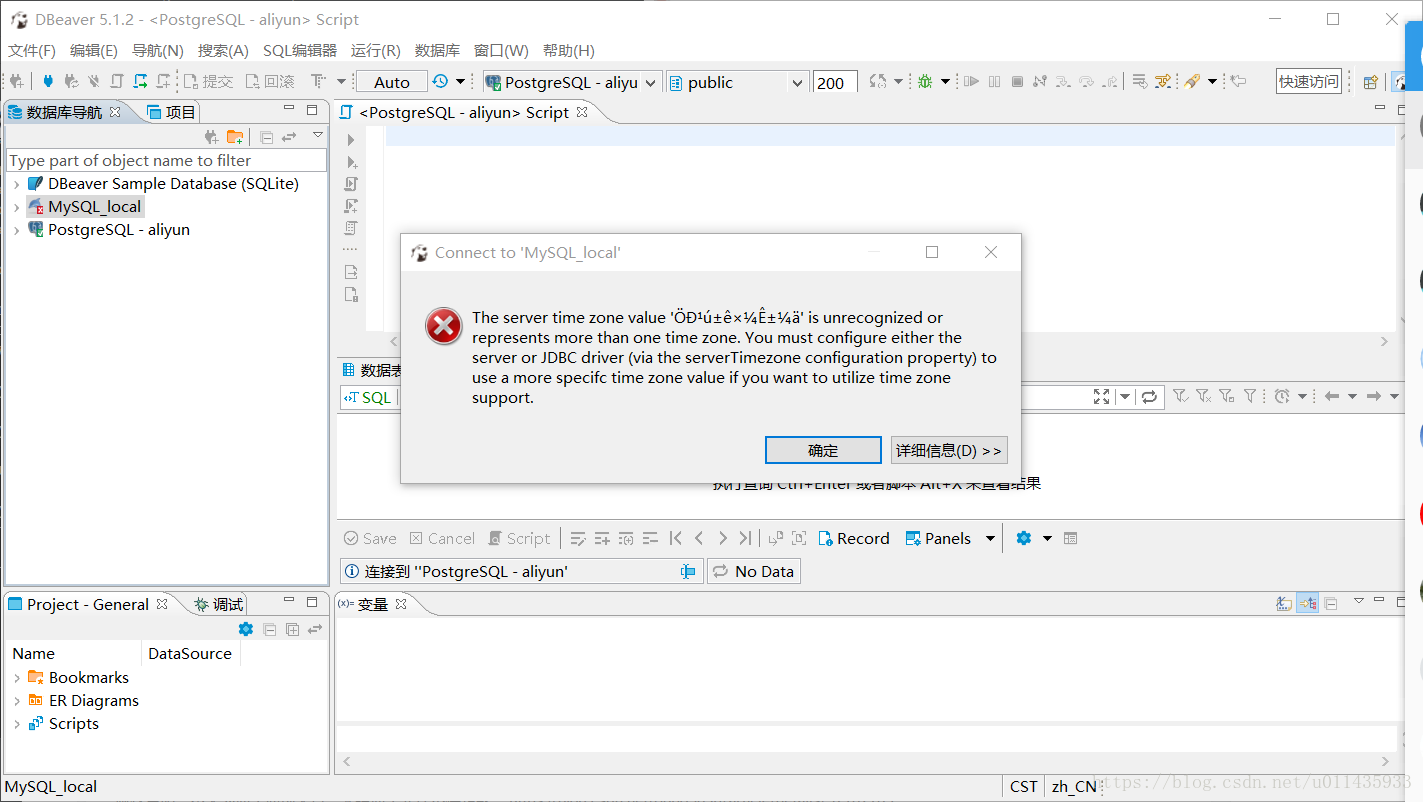Click the 回滚 rollback toolbar button

(x=270, y=82)
